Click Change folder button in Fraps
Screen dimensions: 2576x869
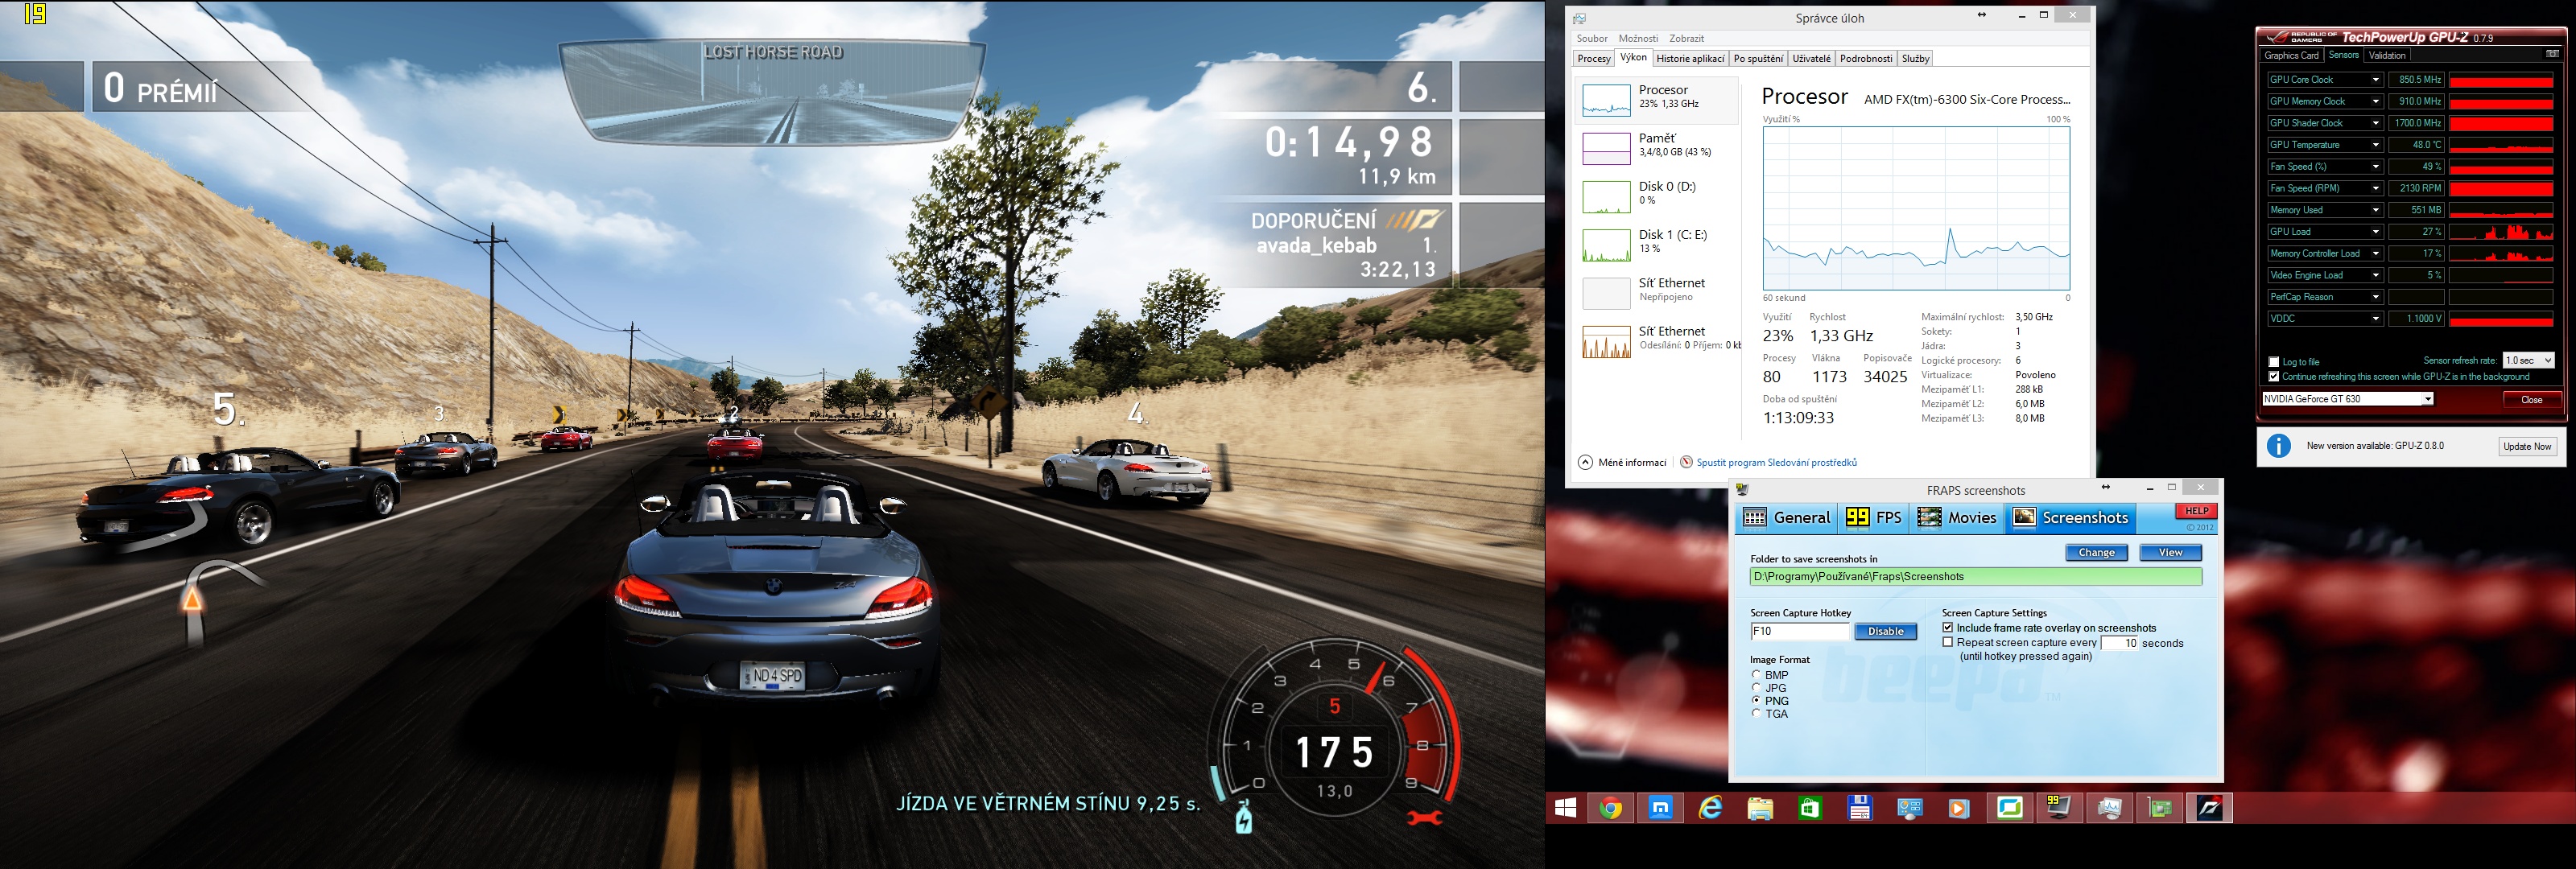[x=2096, y=553]
